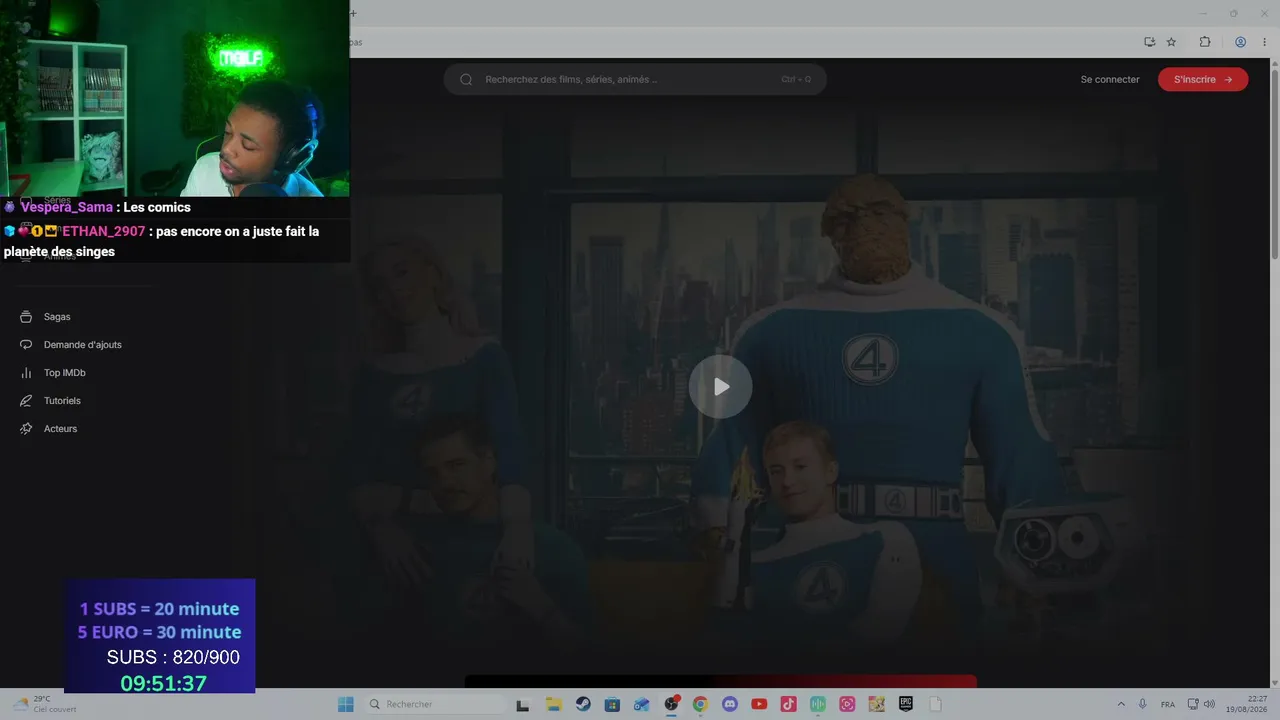
Task: Open Steam from the taskbar
Action: [583, 704]
